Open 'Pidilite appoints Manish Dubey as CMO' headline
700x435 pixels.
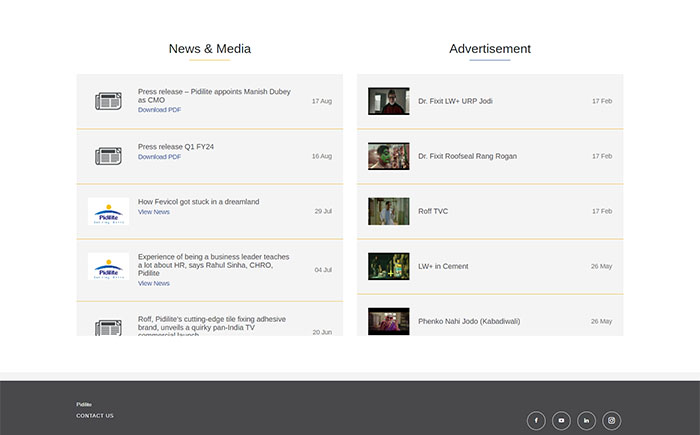[x=214, y=96]
